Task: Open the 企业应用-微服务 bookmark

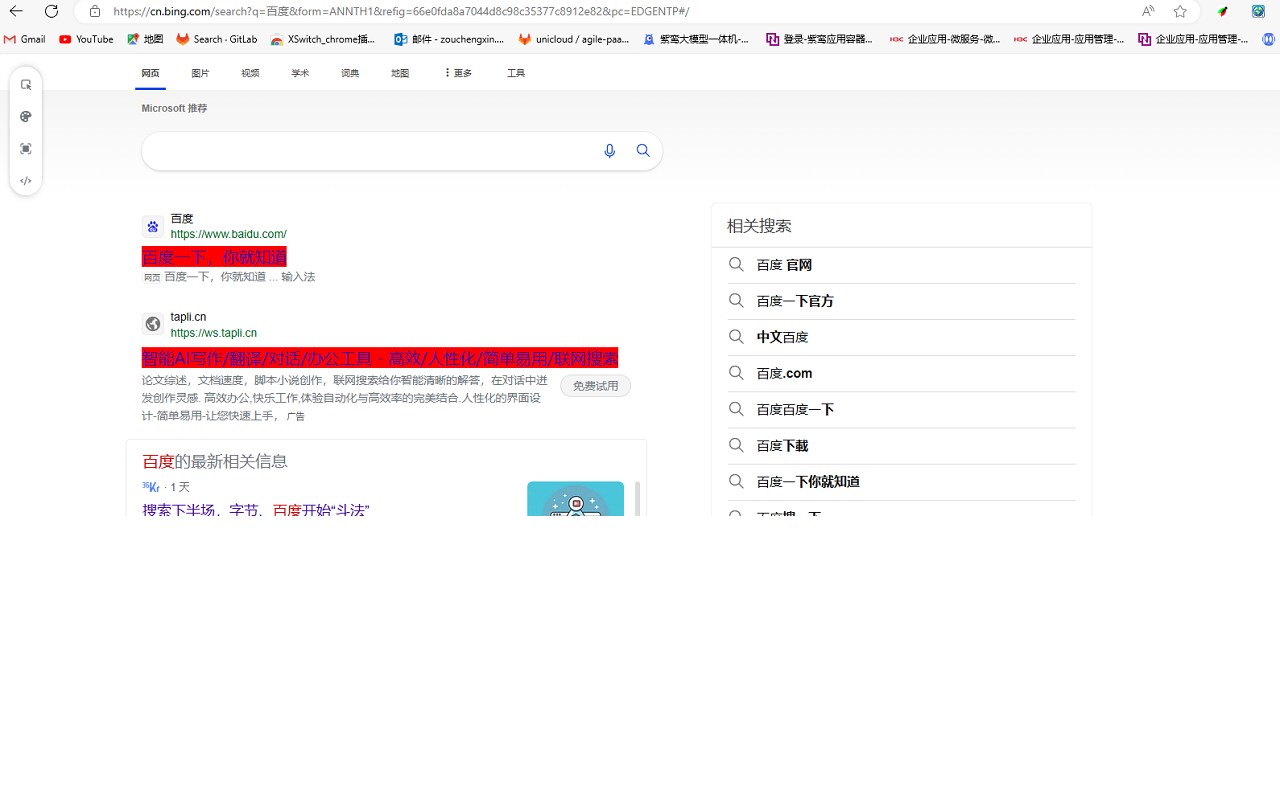Action: (x=945, y=39)
